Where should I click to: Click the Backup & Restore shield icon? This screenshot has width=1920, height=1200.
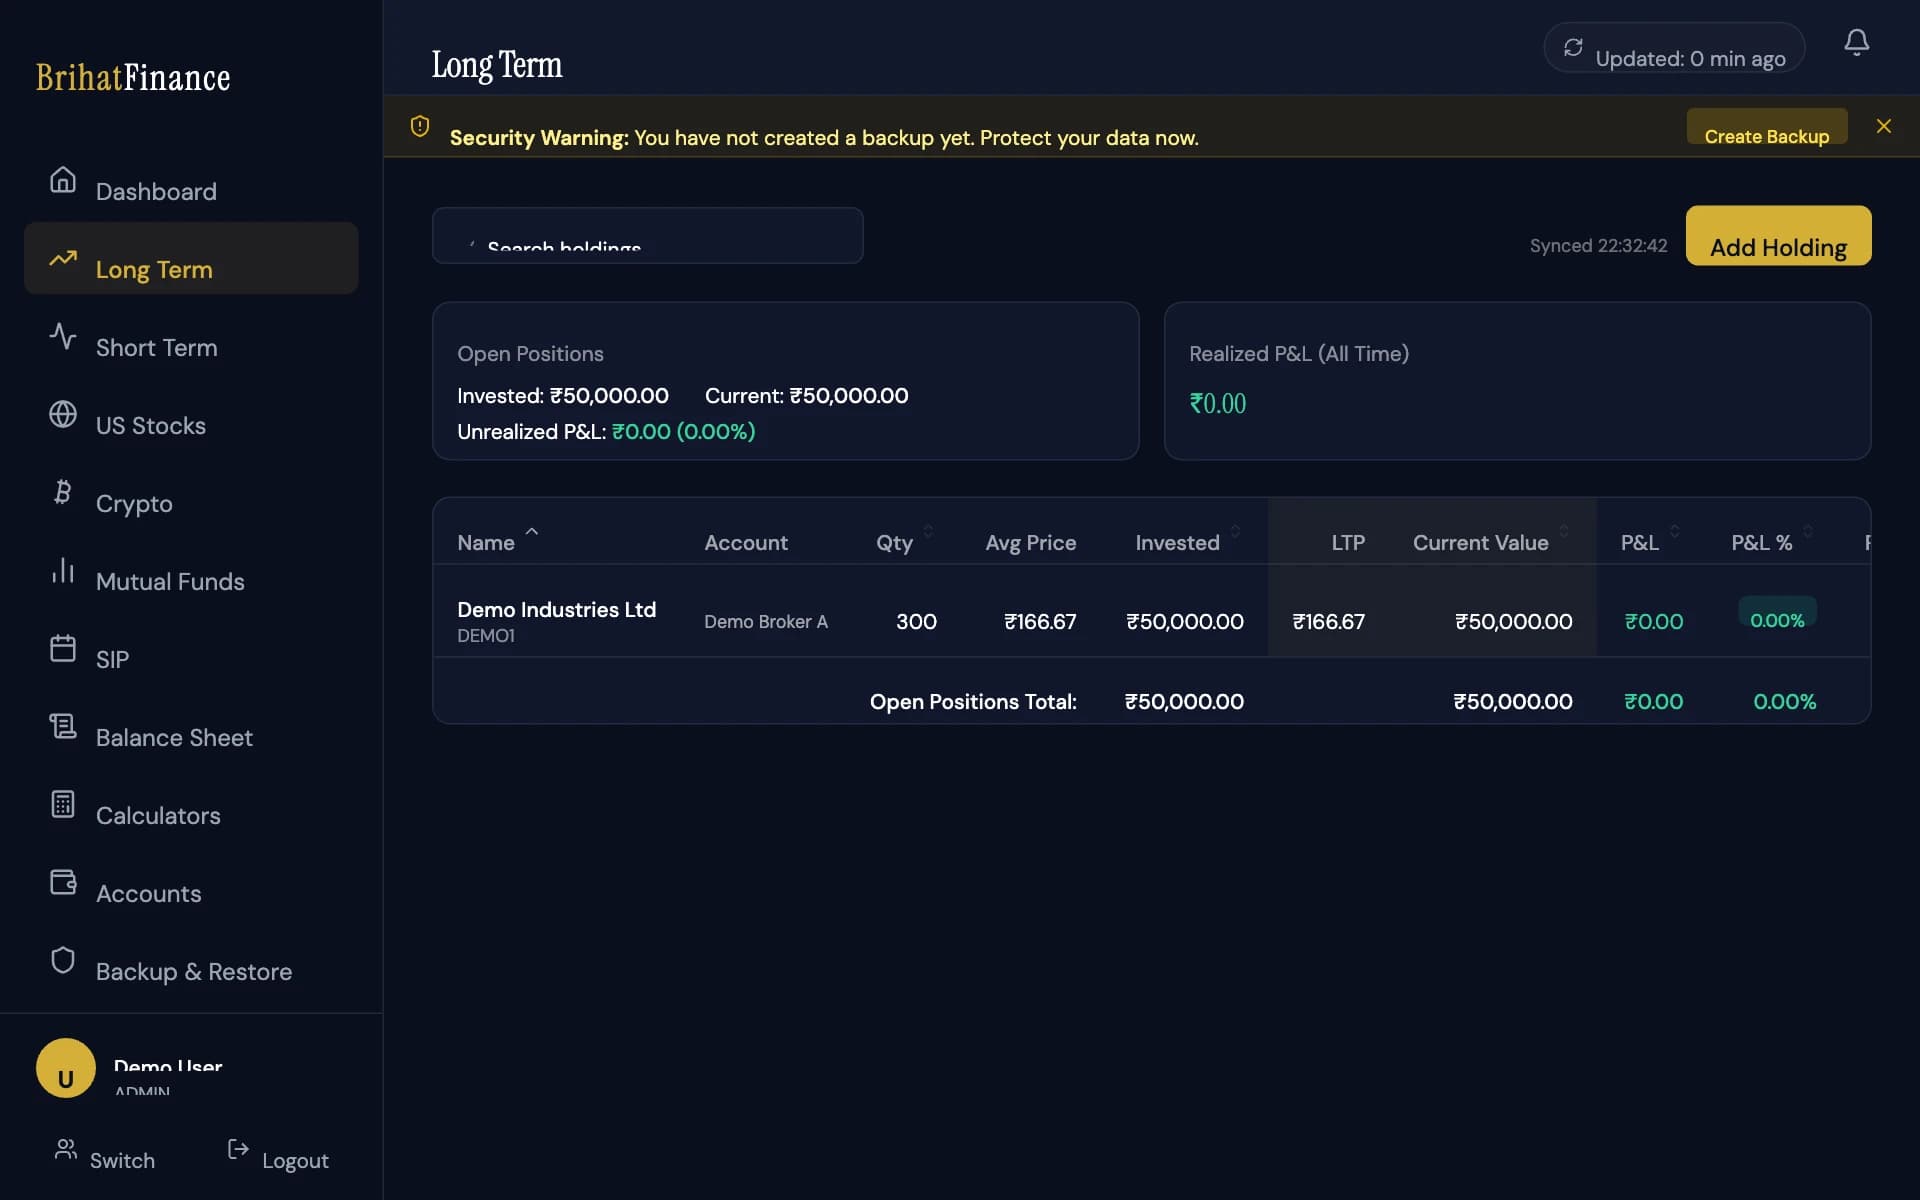pos(63,960)
